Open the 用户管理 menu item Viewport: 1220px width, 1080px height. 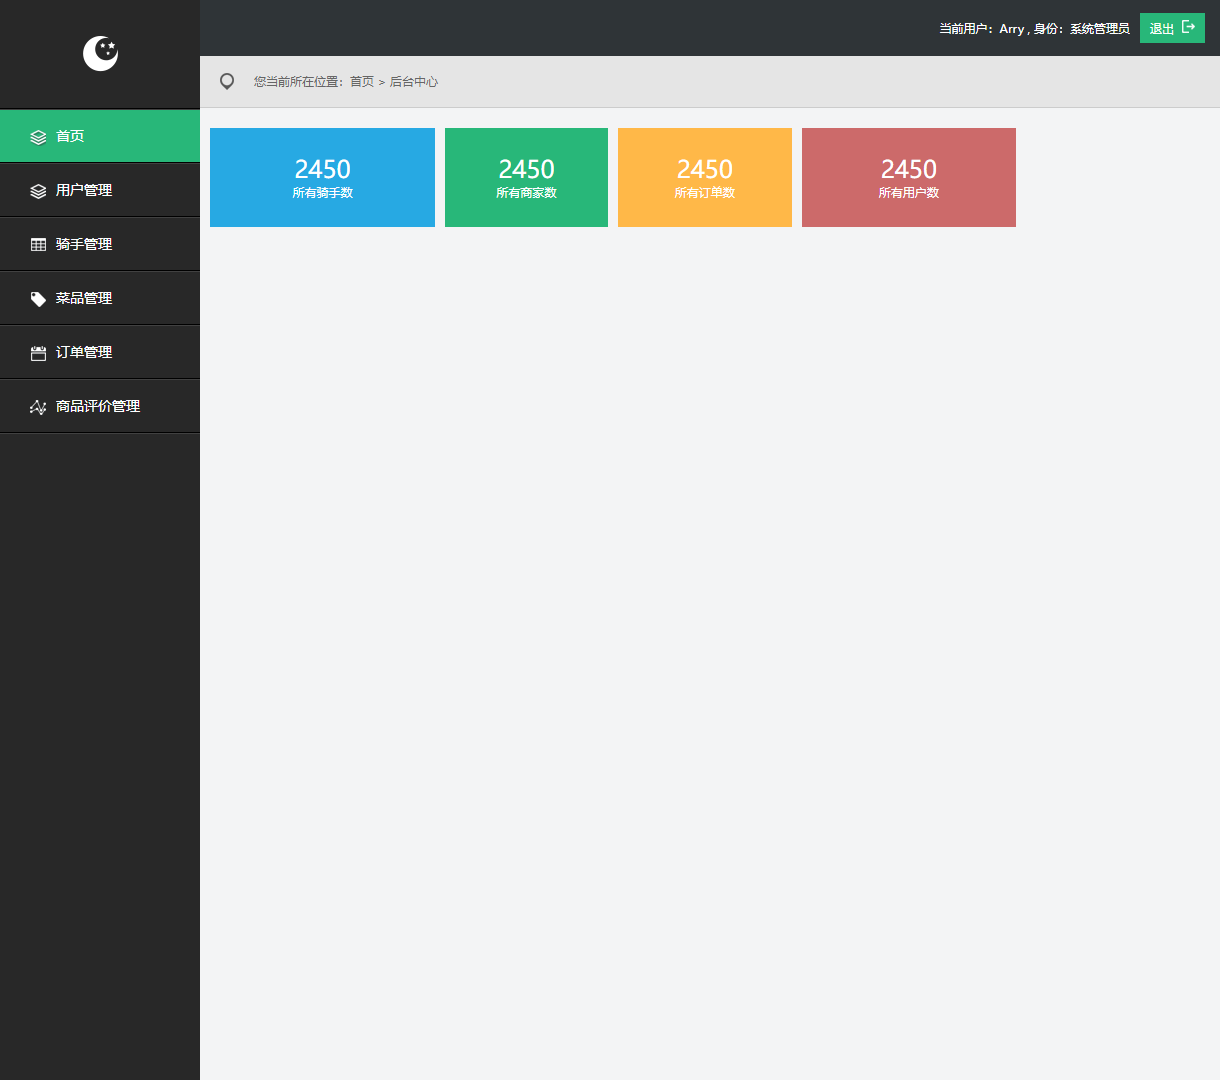[x=84, y=190]
